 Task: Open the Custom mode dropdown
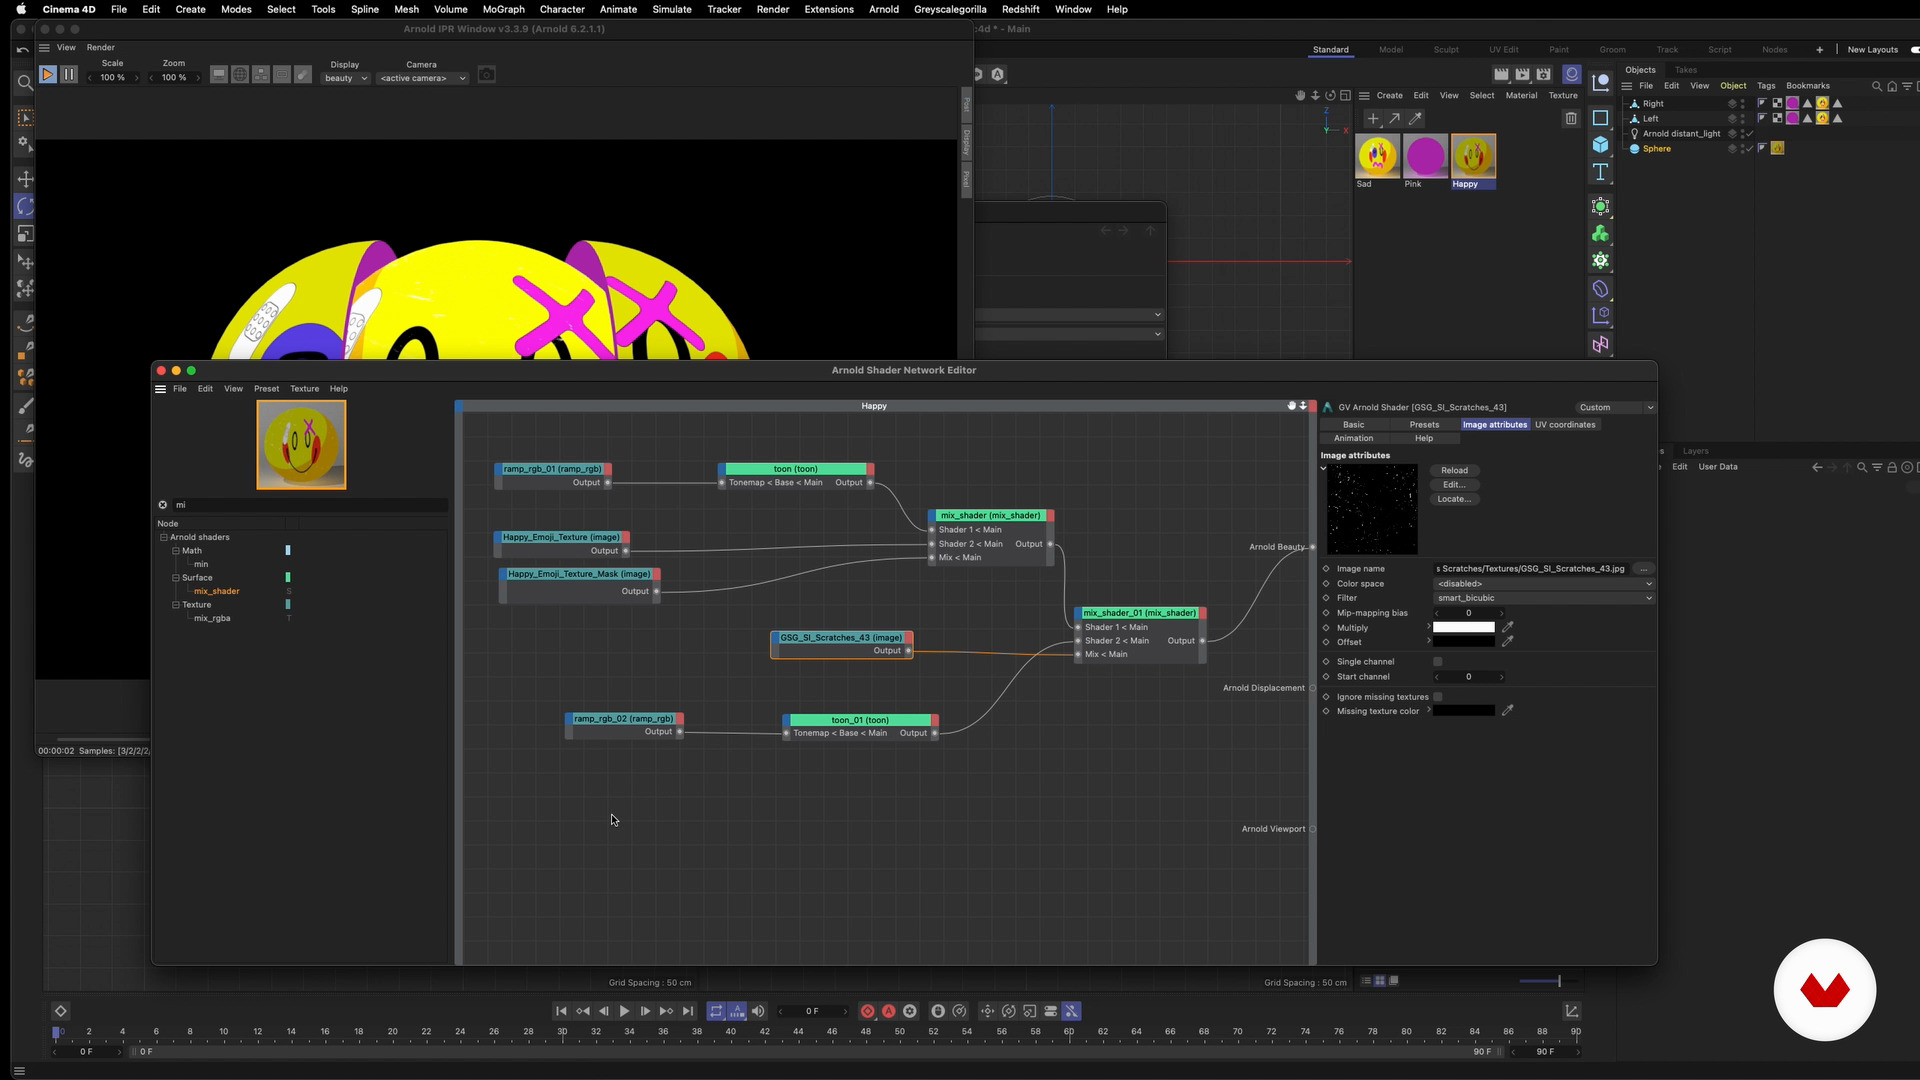[1616, 408]
